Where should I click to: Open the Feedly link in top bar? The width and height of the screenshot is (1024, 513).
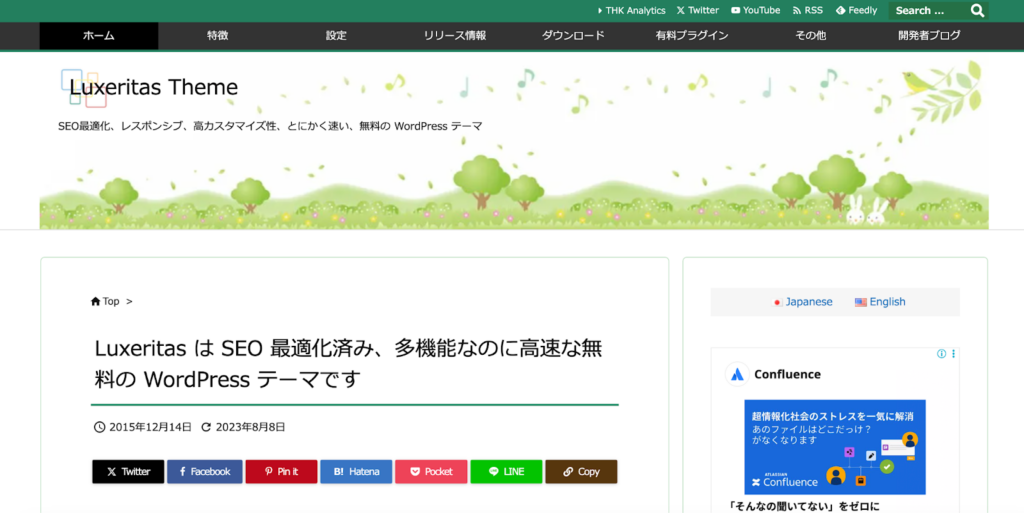pyautogui.click(x=856, y=10)
